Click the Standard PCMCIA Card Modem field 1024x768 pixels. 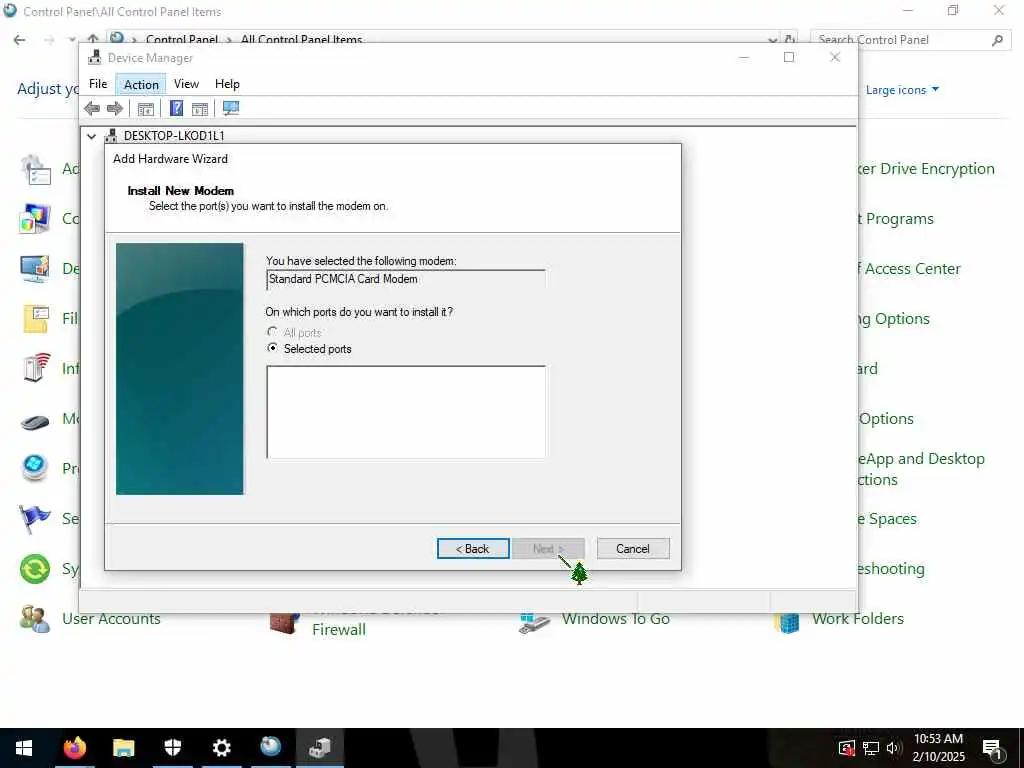tap(406, 280)
